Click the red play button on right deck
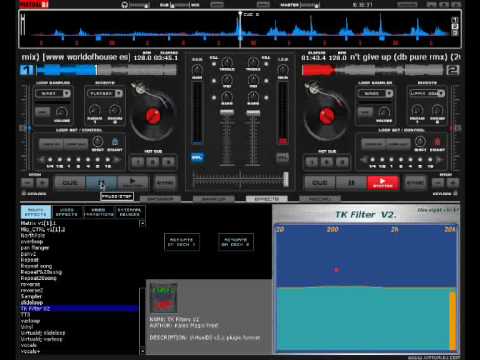480x360 pixels. 383,183
